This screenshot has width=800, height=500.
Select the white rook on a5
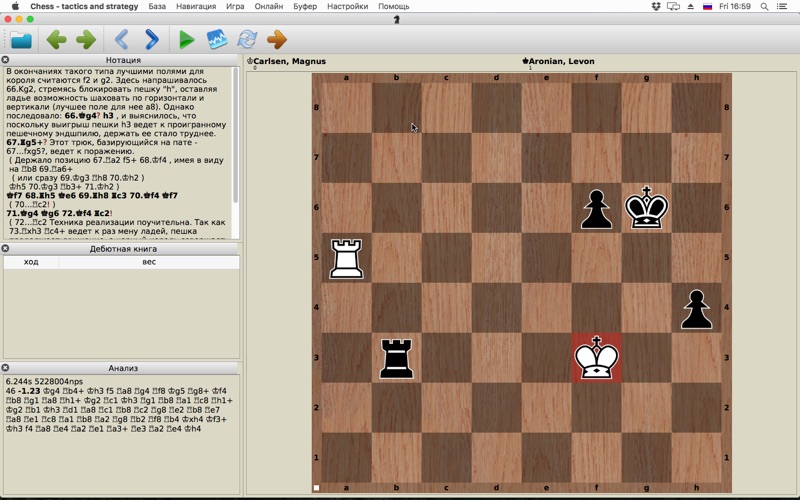(346, 258)
